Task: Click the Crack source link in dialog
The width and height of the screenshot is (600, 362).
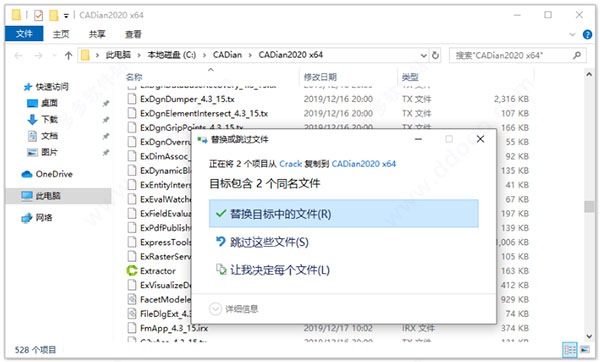Action: [x=290, y=164]
